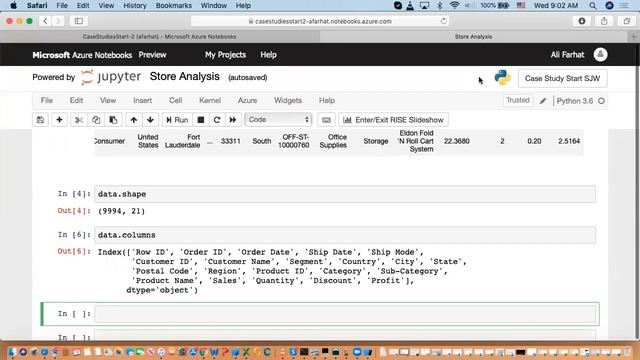Screen dimensions: 640x360
Task: Click the Safari address bar
Action: (x=320, y=21)
